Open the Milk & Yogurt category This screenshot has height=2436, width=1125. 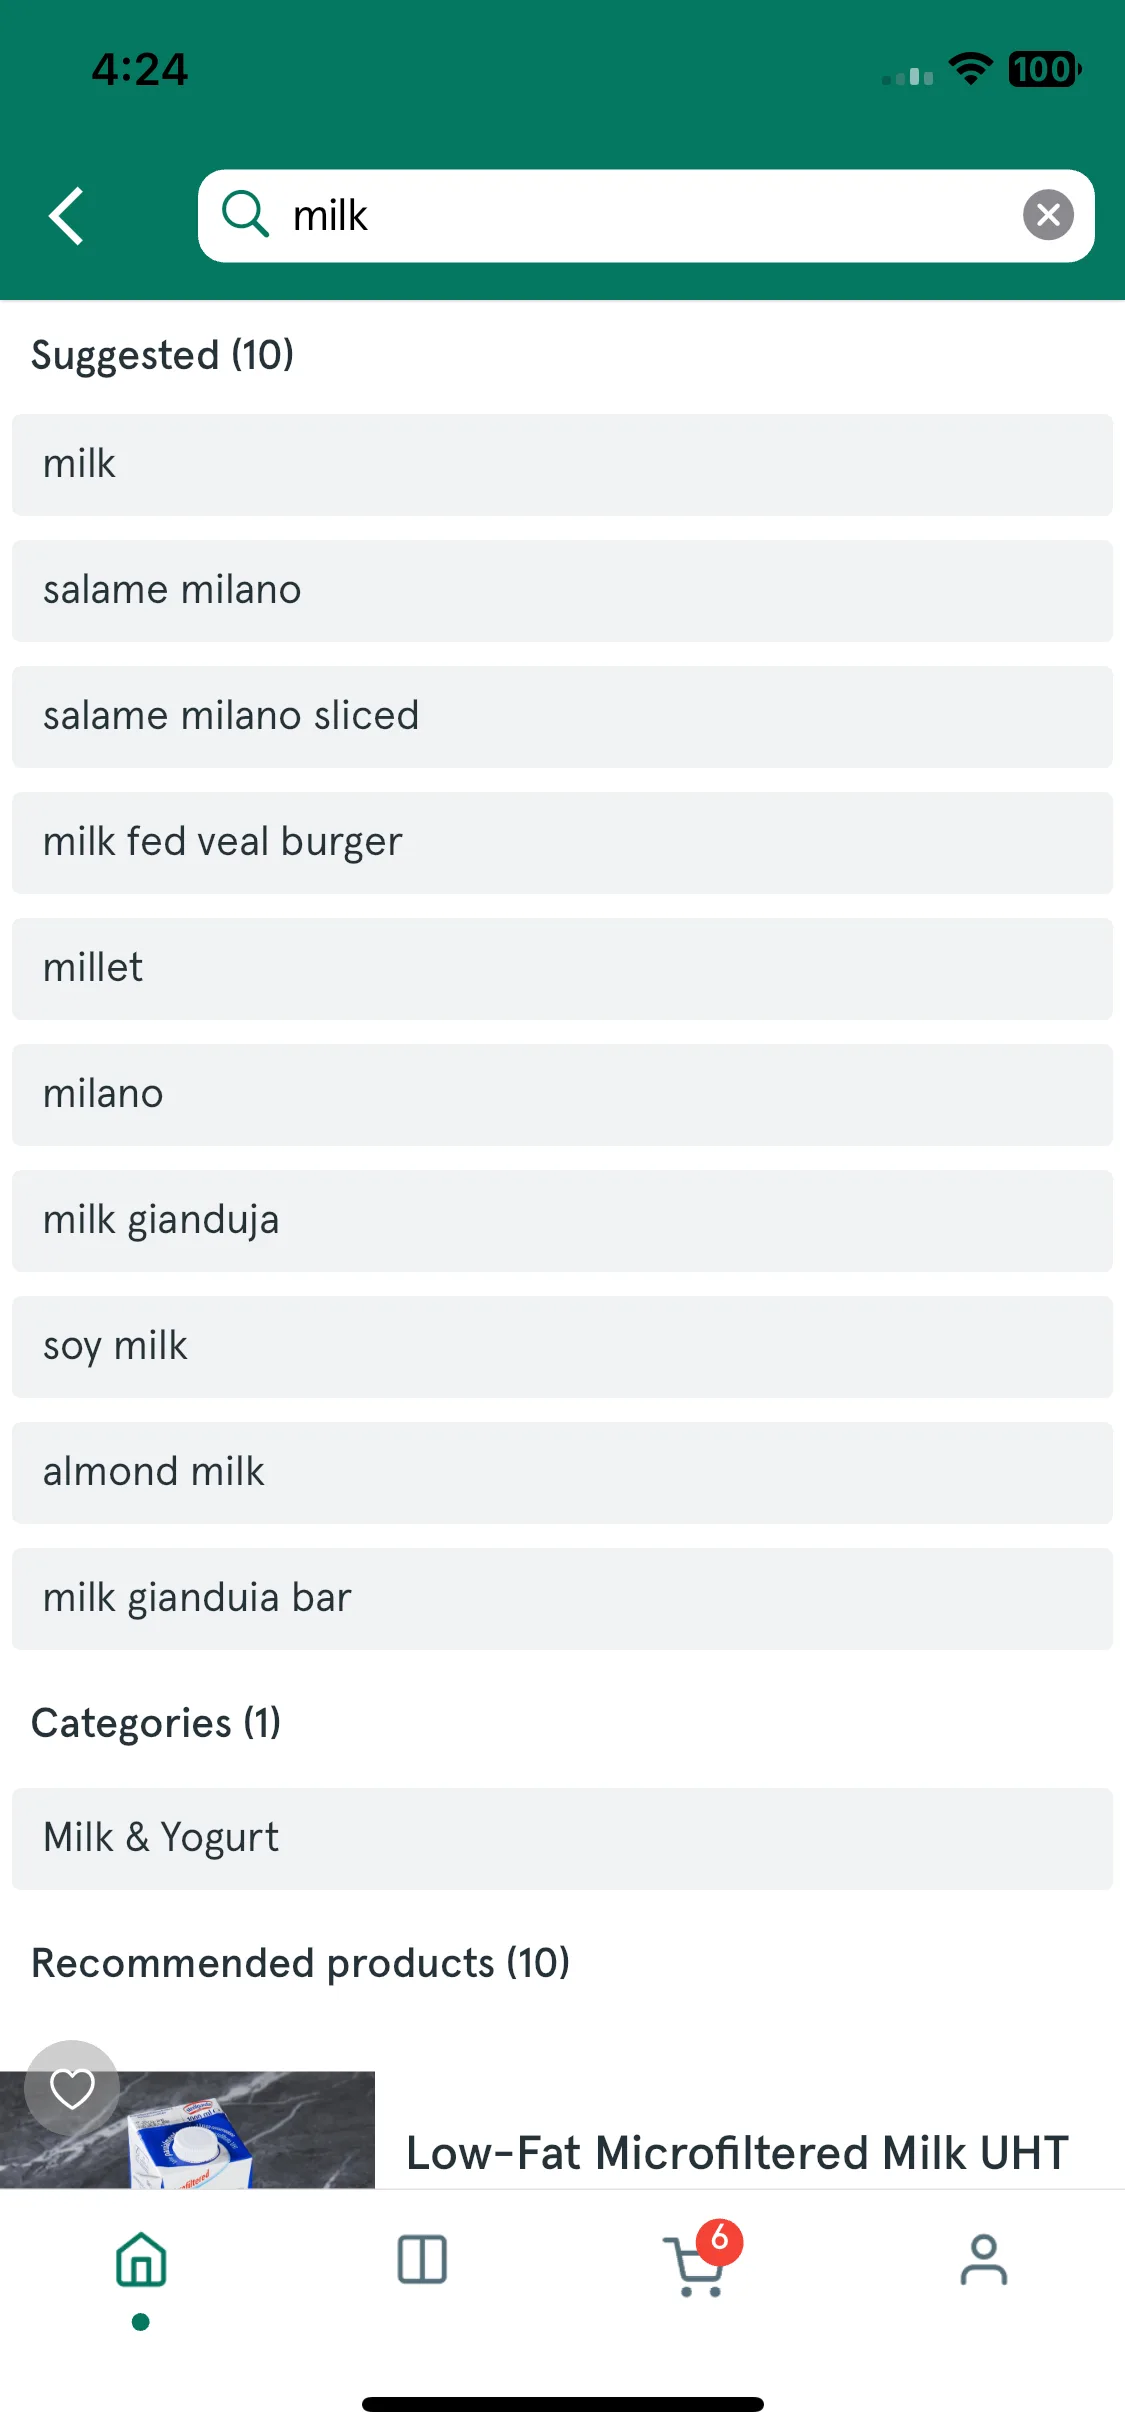point(562,1839)
